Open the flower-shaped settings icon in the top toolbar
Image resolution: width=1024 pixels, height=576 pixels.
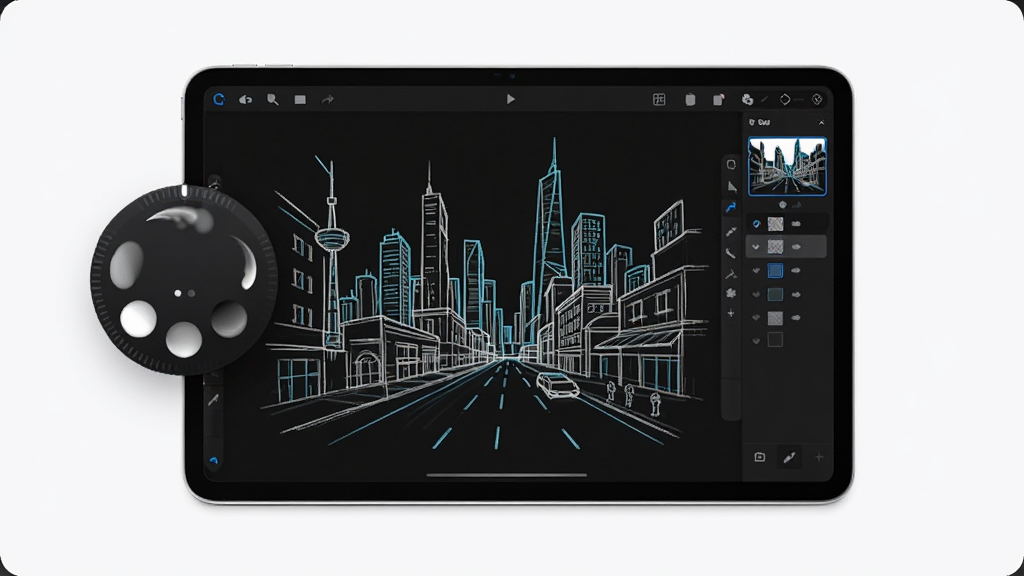(747, 99)
